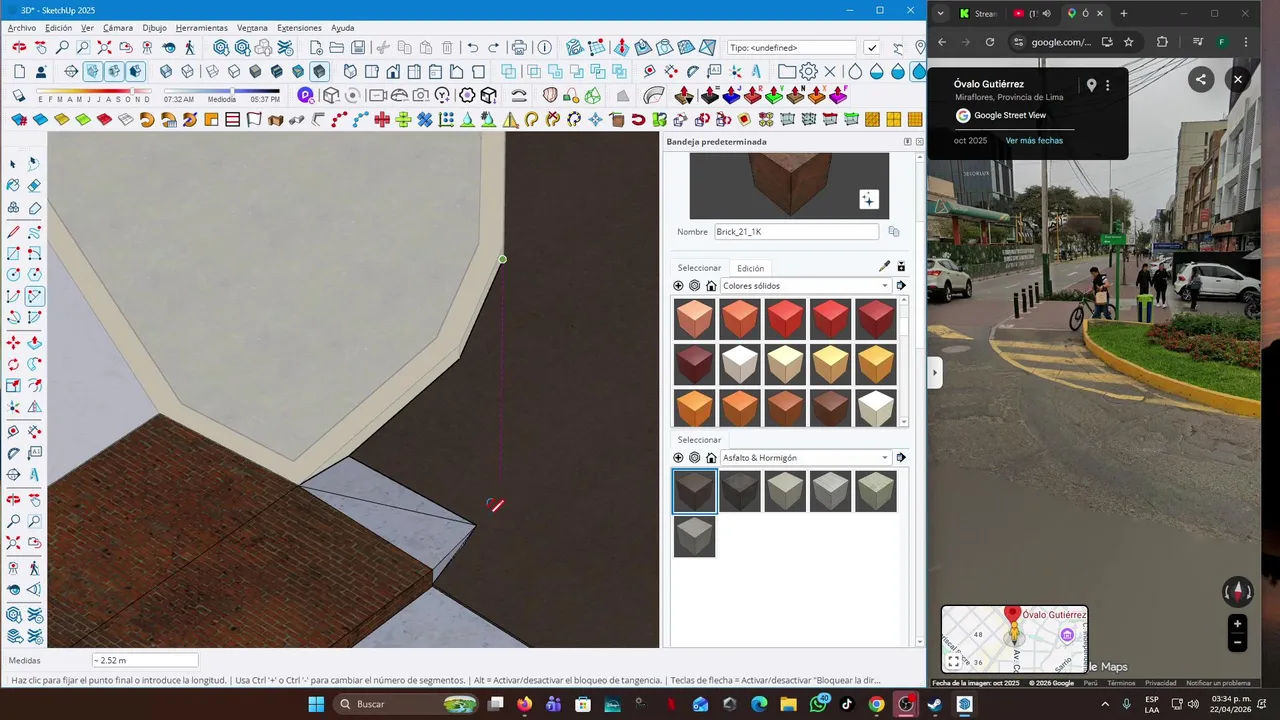Image resolution: width=1280 pixels, height=720 pixels.
Task: Click taskbar Buscar search box
Action: (405, 704)
